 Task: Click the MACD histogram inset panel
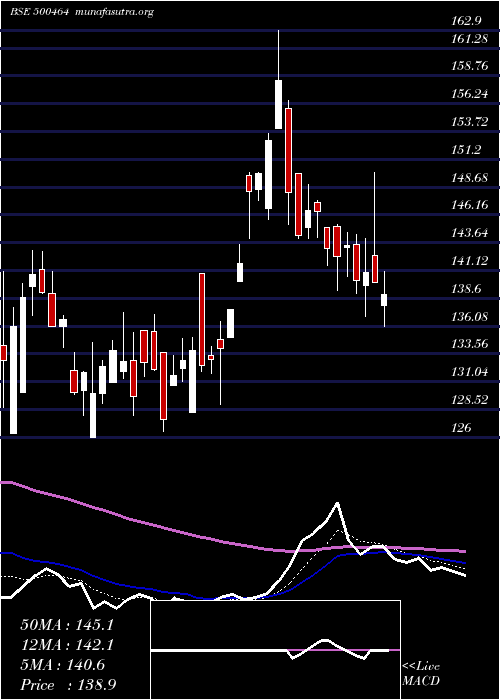[x=276, y=650]
